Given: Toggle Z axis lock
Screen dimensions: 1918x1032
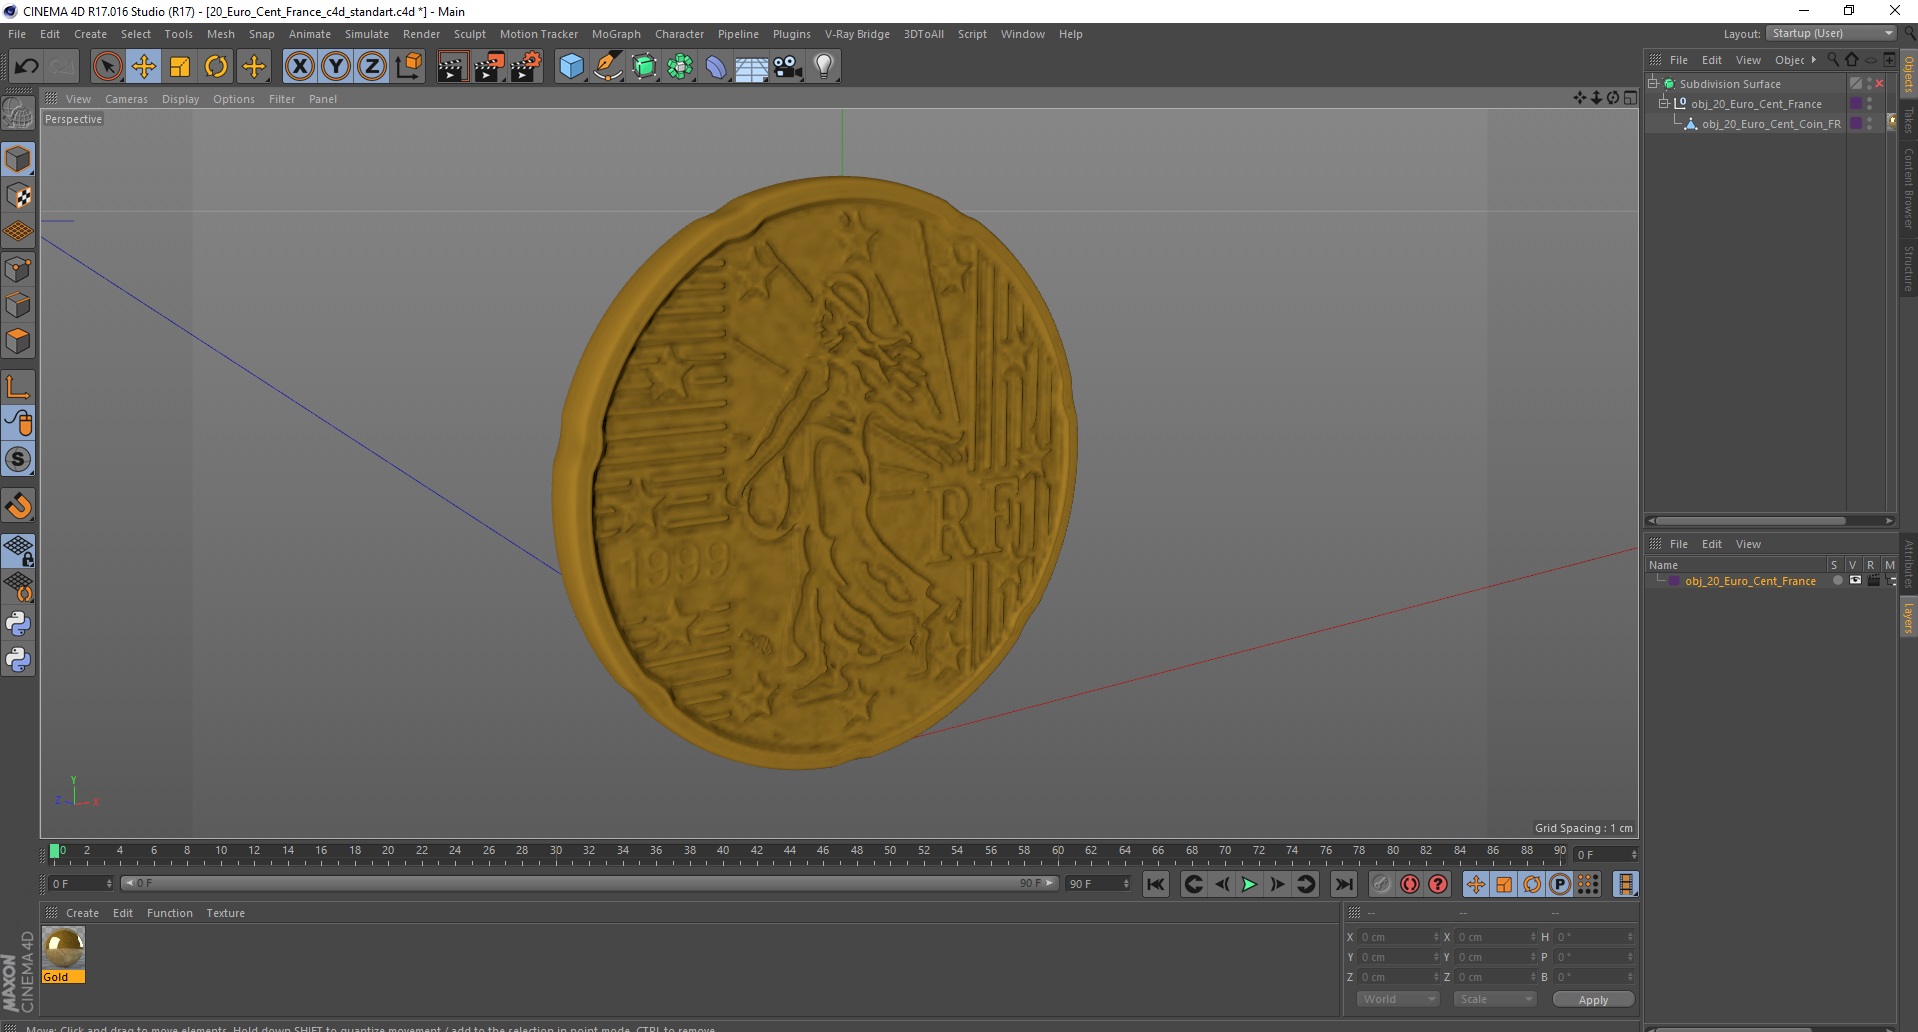Looking at the screenshot, I should coord(372,67).
